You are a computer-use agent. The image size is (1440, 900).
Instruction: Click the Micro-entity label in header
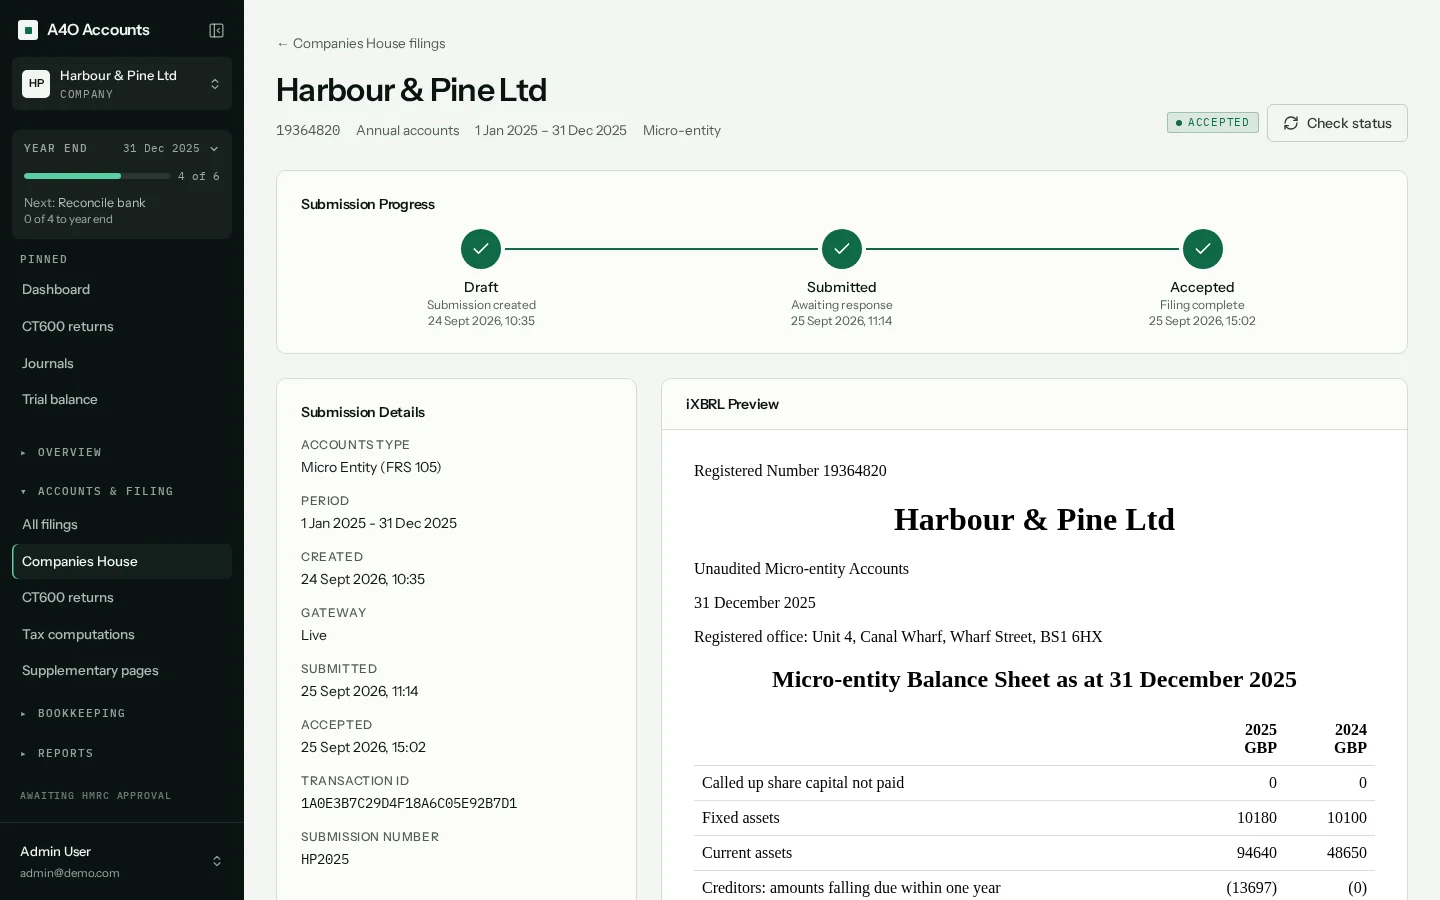682,131
